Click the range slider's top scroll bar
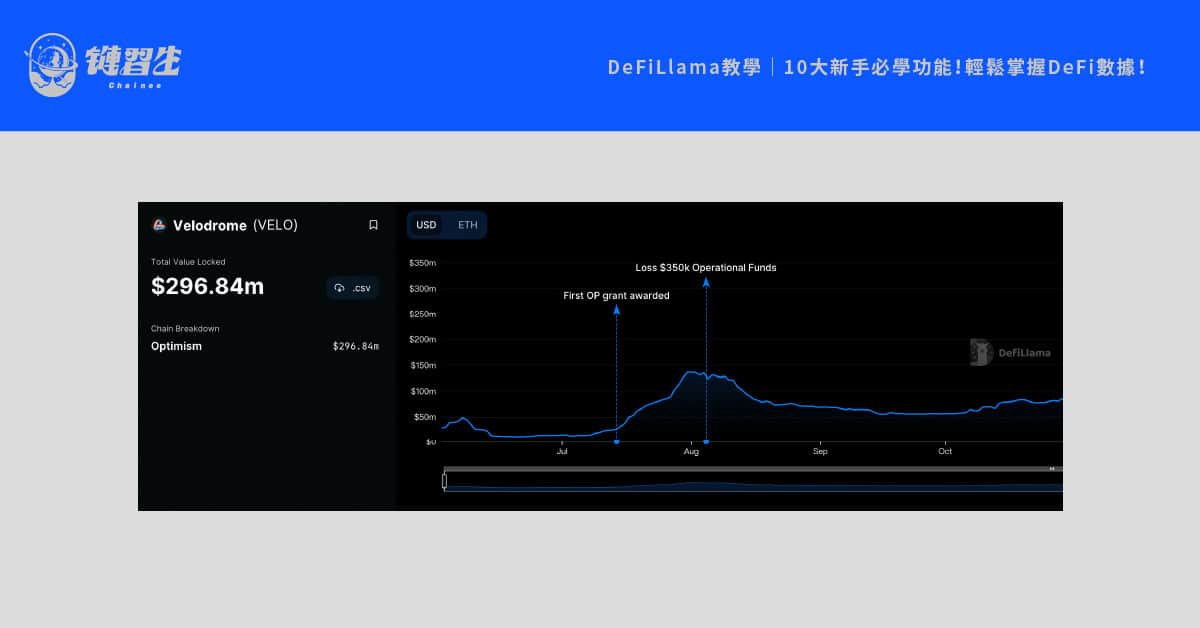 coord(753,468)
